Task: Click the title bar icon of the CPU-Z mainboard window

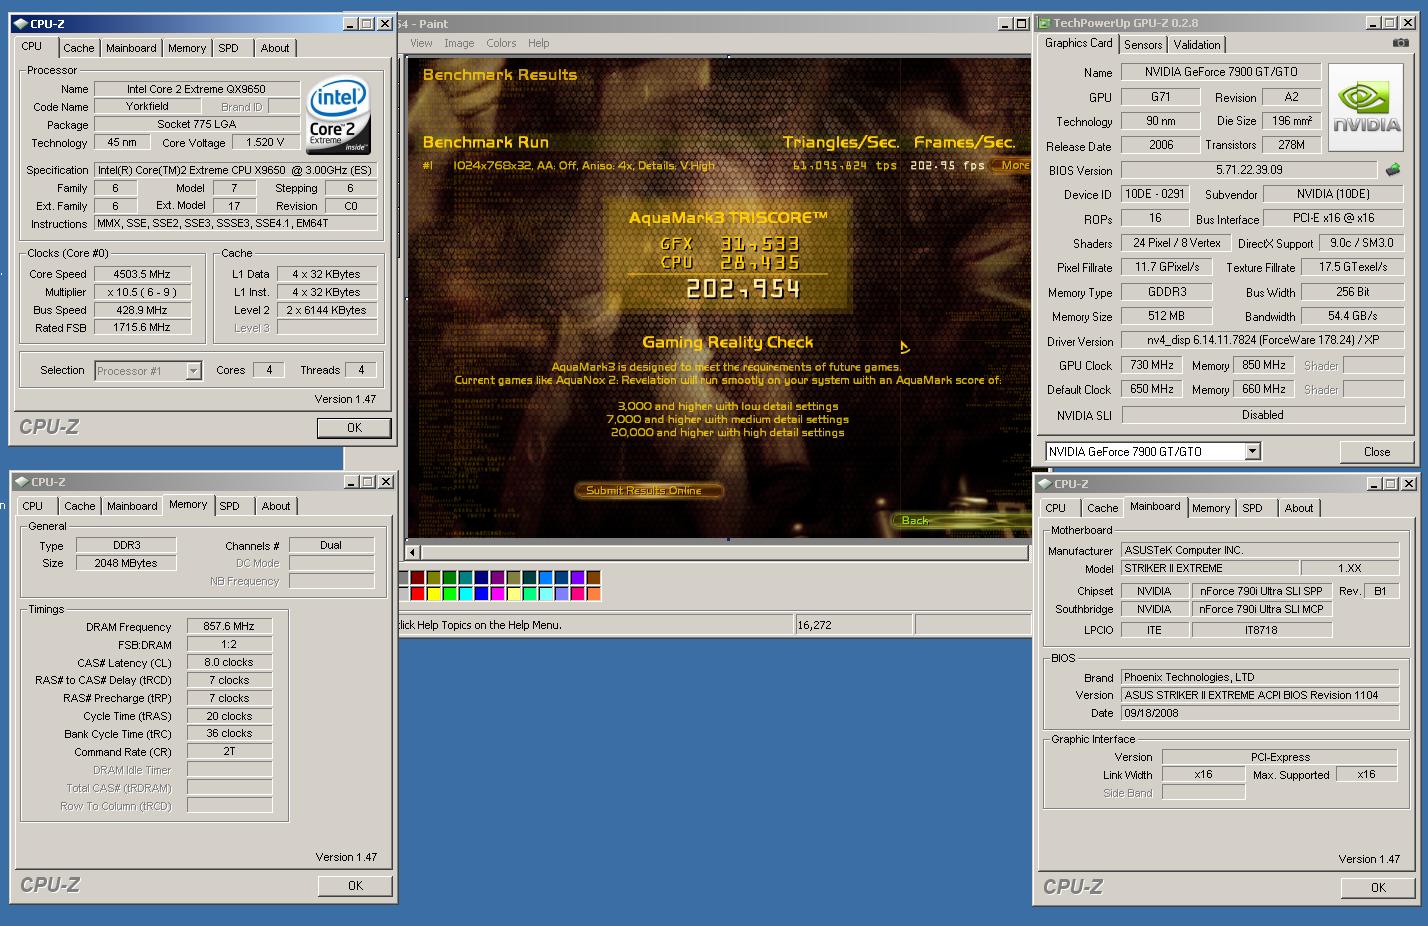Action: (1045, 484)
